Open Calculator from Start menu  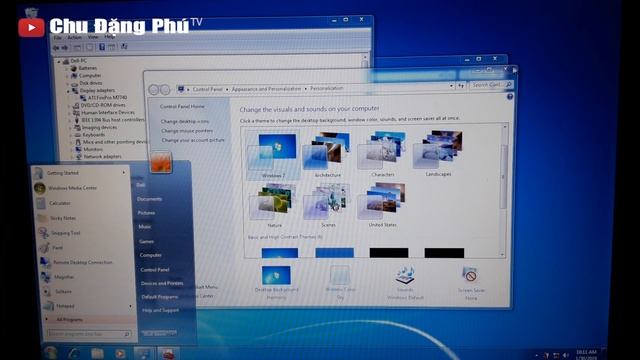(81, 203)
